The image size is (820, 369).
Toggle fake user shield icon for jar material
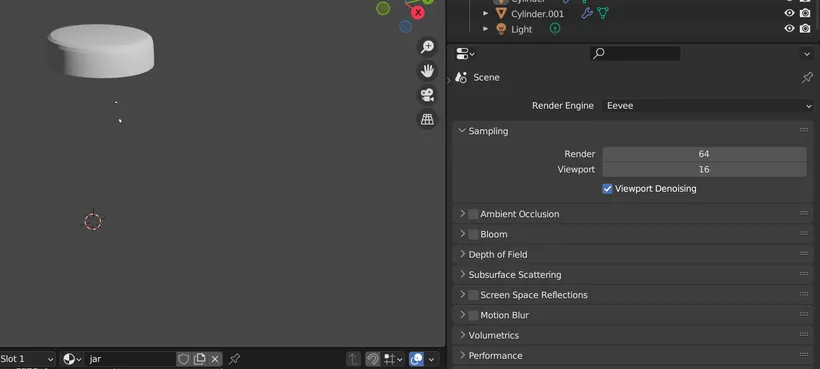tap(183, 359)
